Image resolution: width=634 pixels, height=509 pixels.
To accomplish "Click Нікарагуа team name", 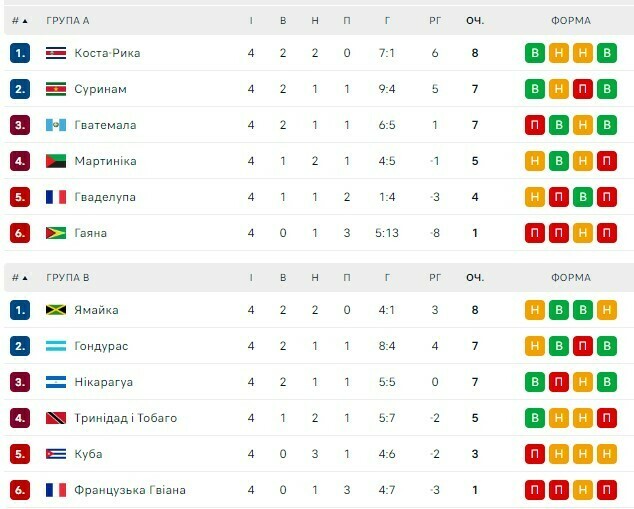I will [103, 382].
